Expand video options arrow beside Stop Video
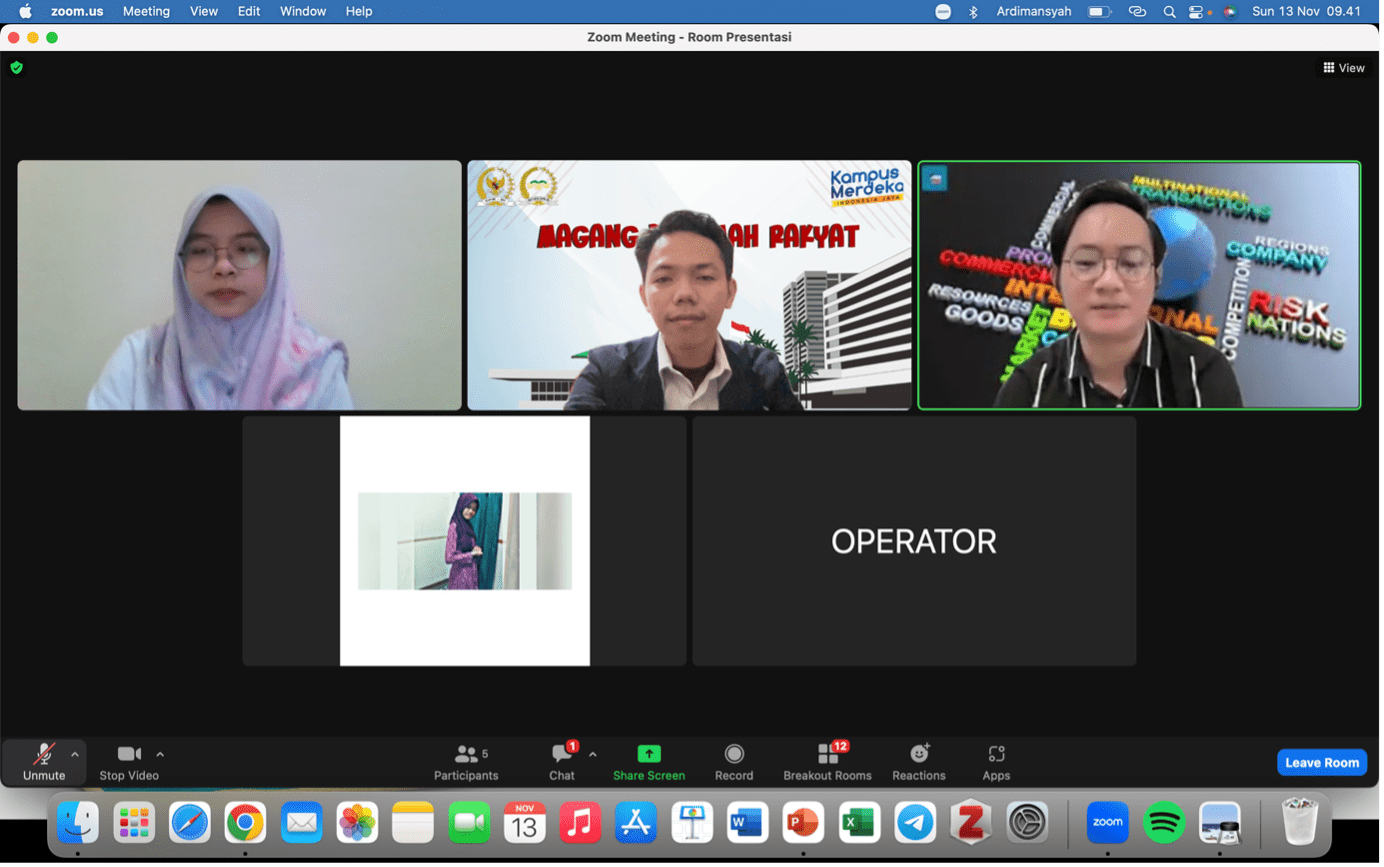The width and height of the screenshot is (1384, 867). 160,755
